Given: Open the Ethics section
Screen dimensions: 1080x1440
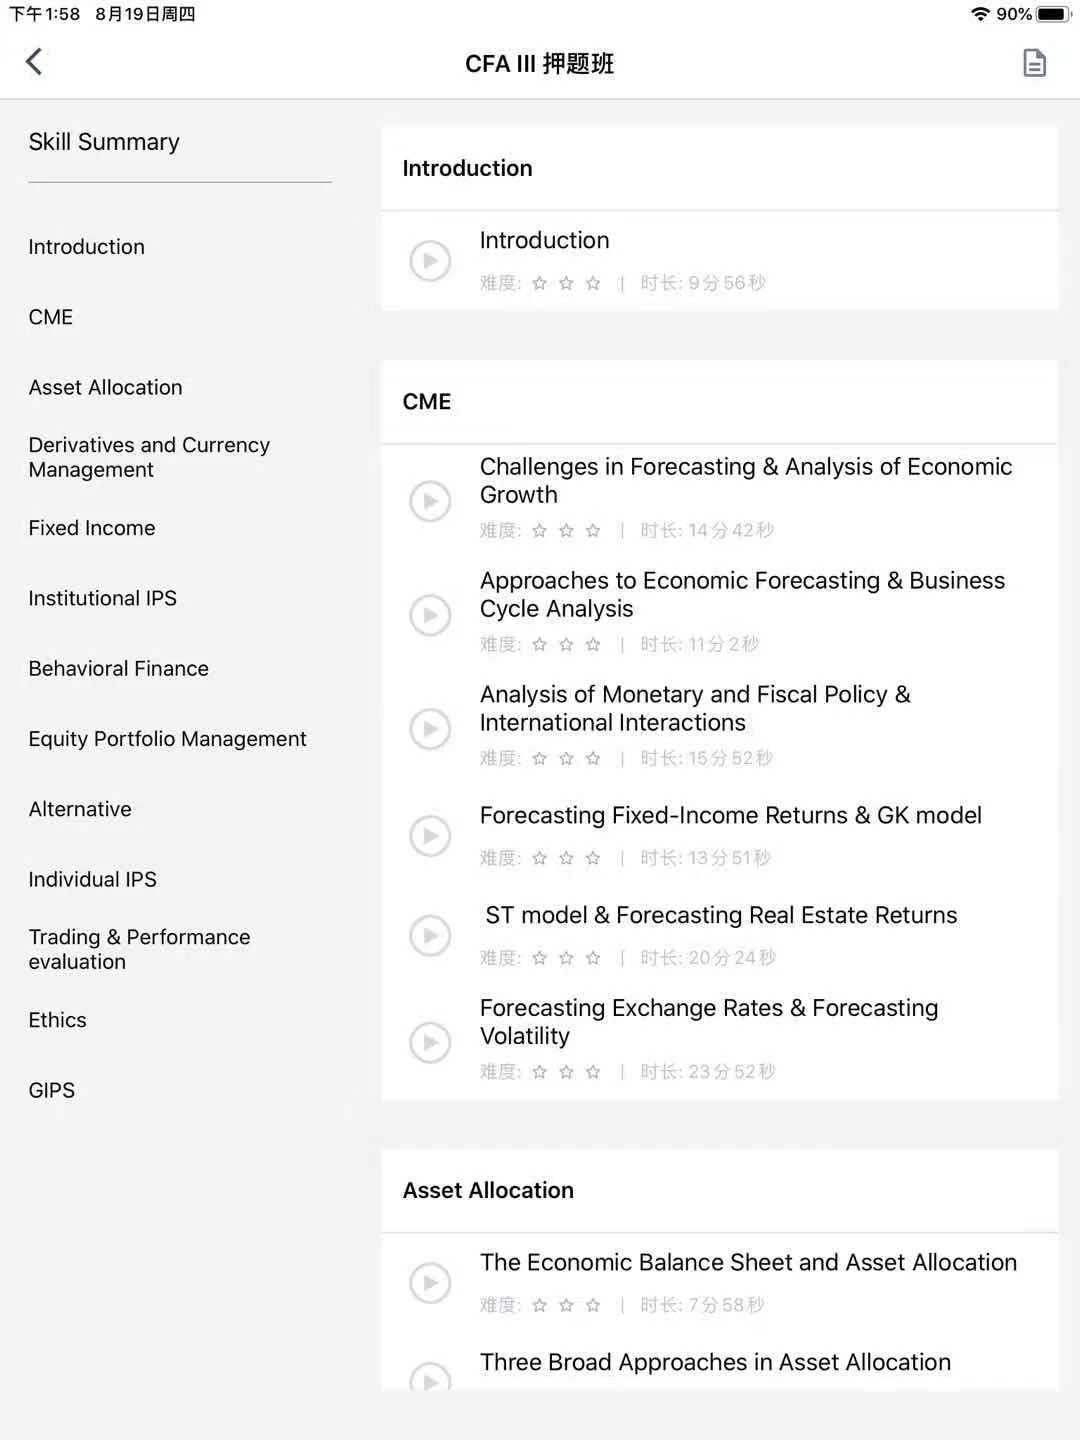Looking at the screenshot, I should point(57,1020).
